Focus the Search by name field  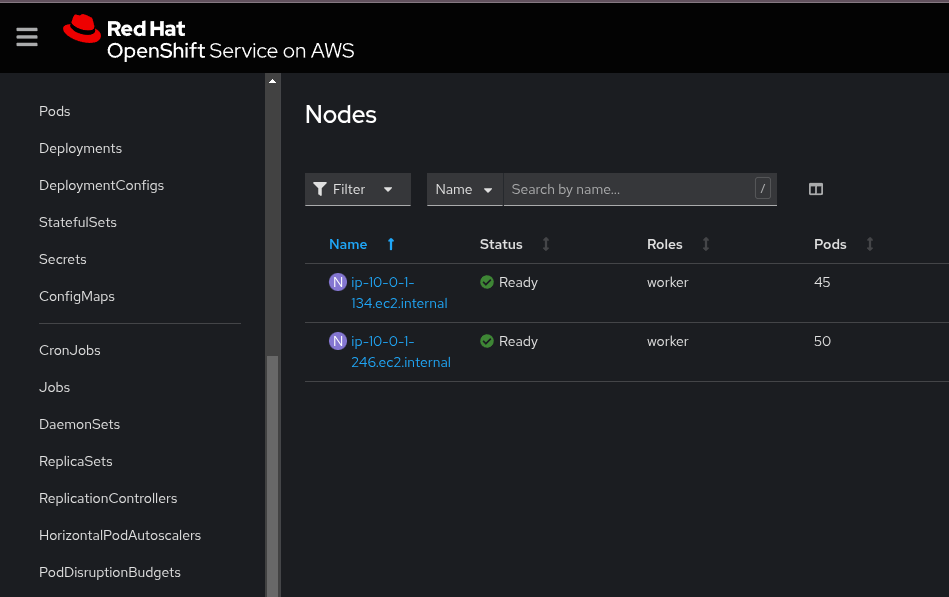click(x=630, y=189)
